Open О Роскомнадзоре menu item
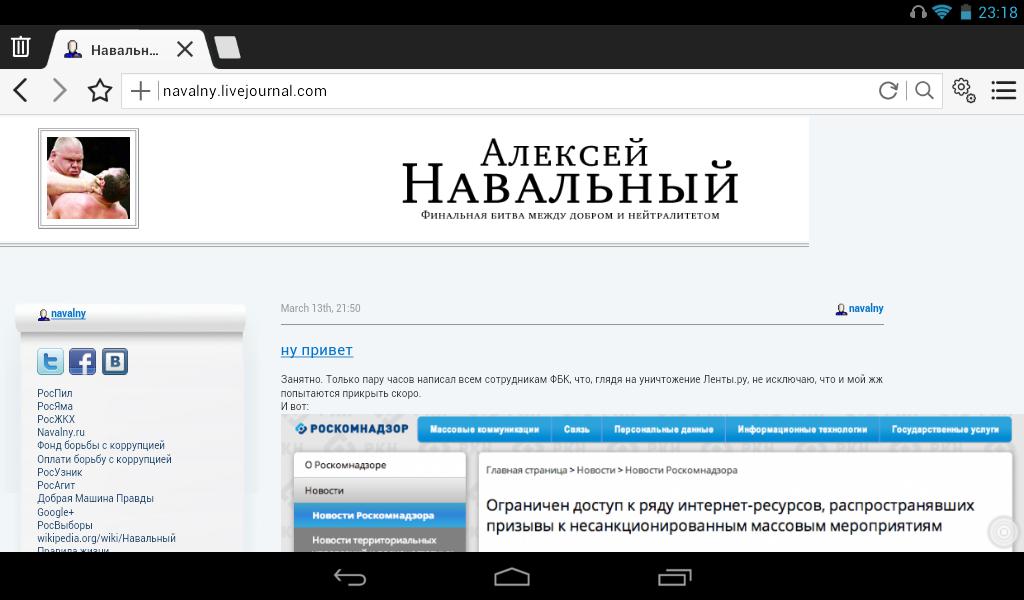The width and height of the screenshot is (1024, 600). coord(379,465)
